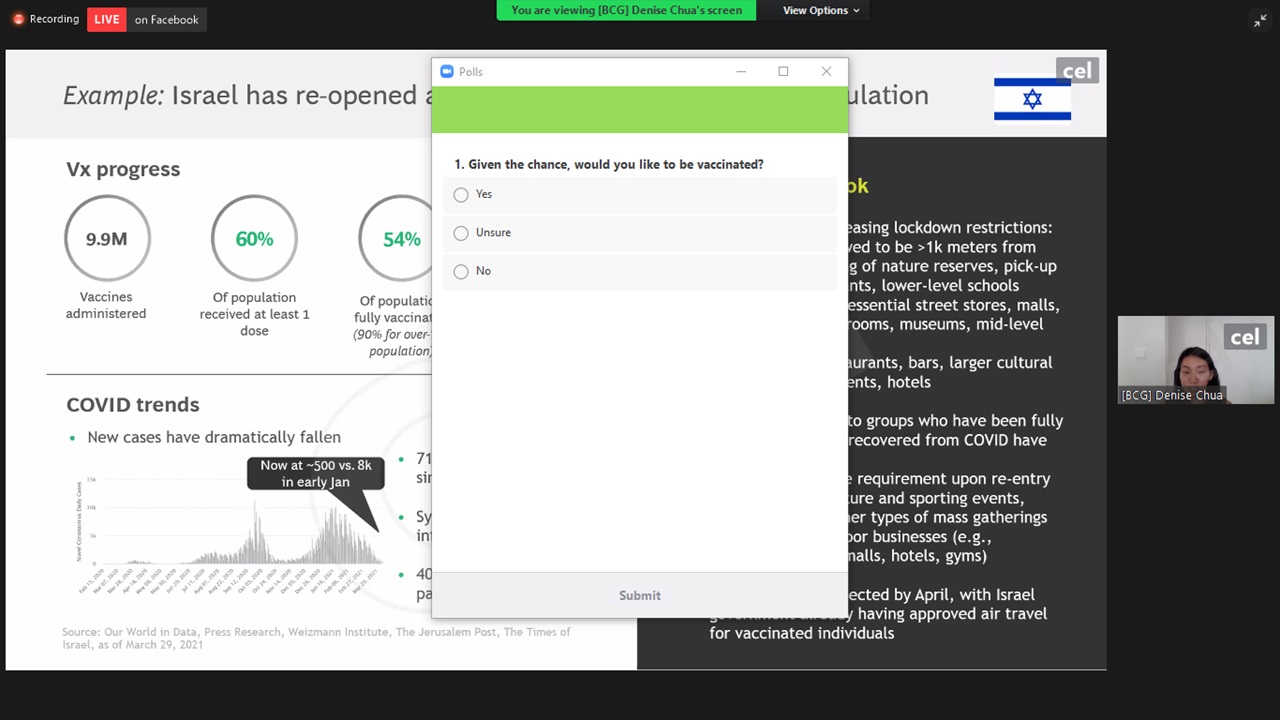The image size is (1280, 720).
Task: Click the Zoom icon in the Polls title bar
Action: (447, 72)
